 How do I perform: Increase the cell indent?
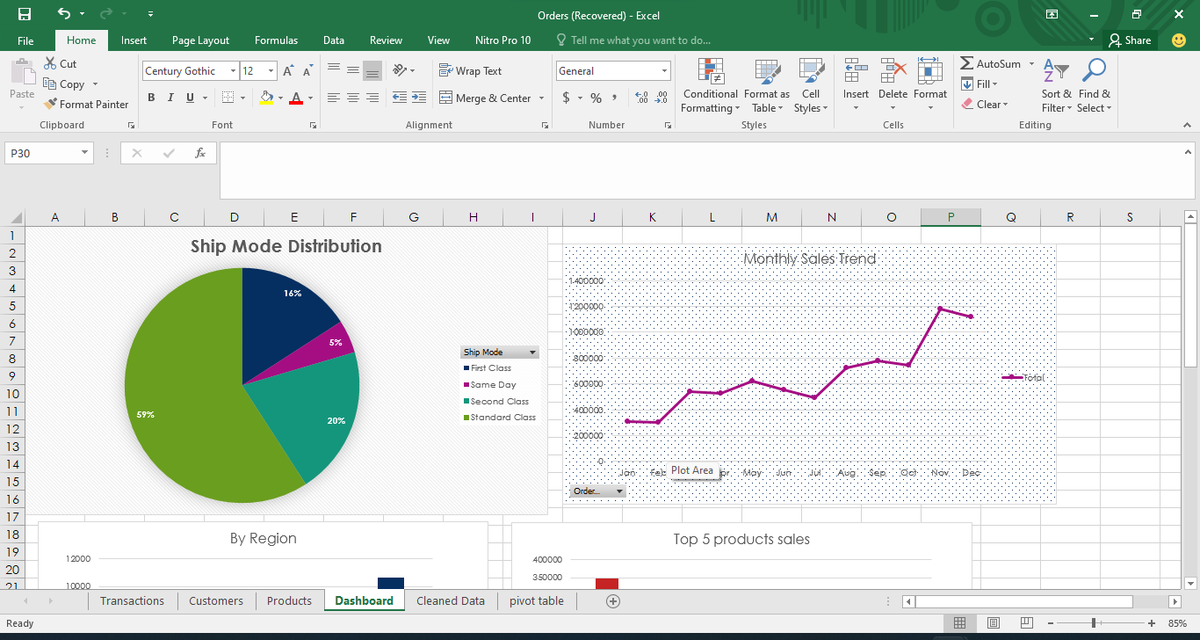(418, 98)
